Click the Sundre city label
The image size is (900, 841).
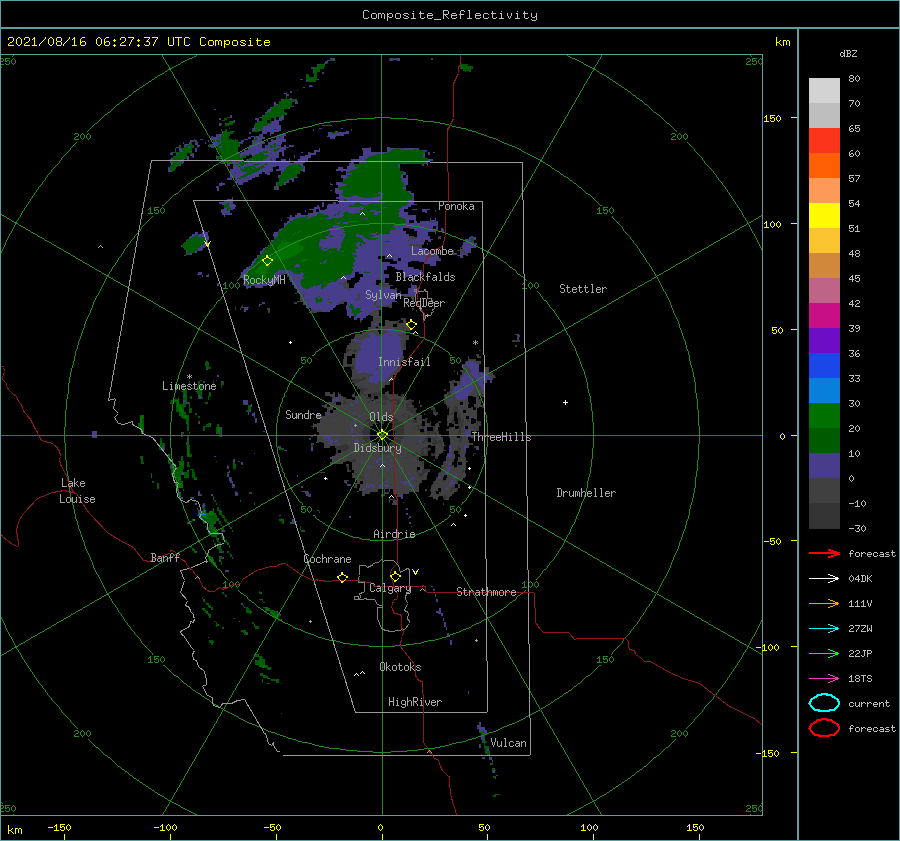(303, 414)
